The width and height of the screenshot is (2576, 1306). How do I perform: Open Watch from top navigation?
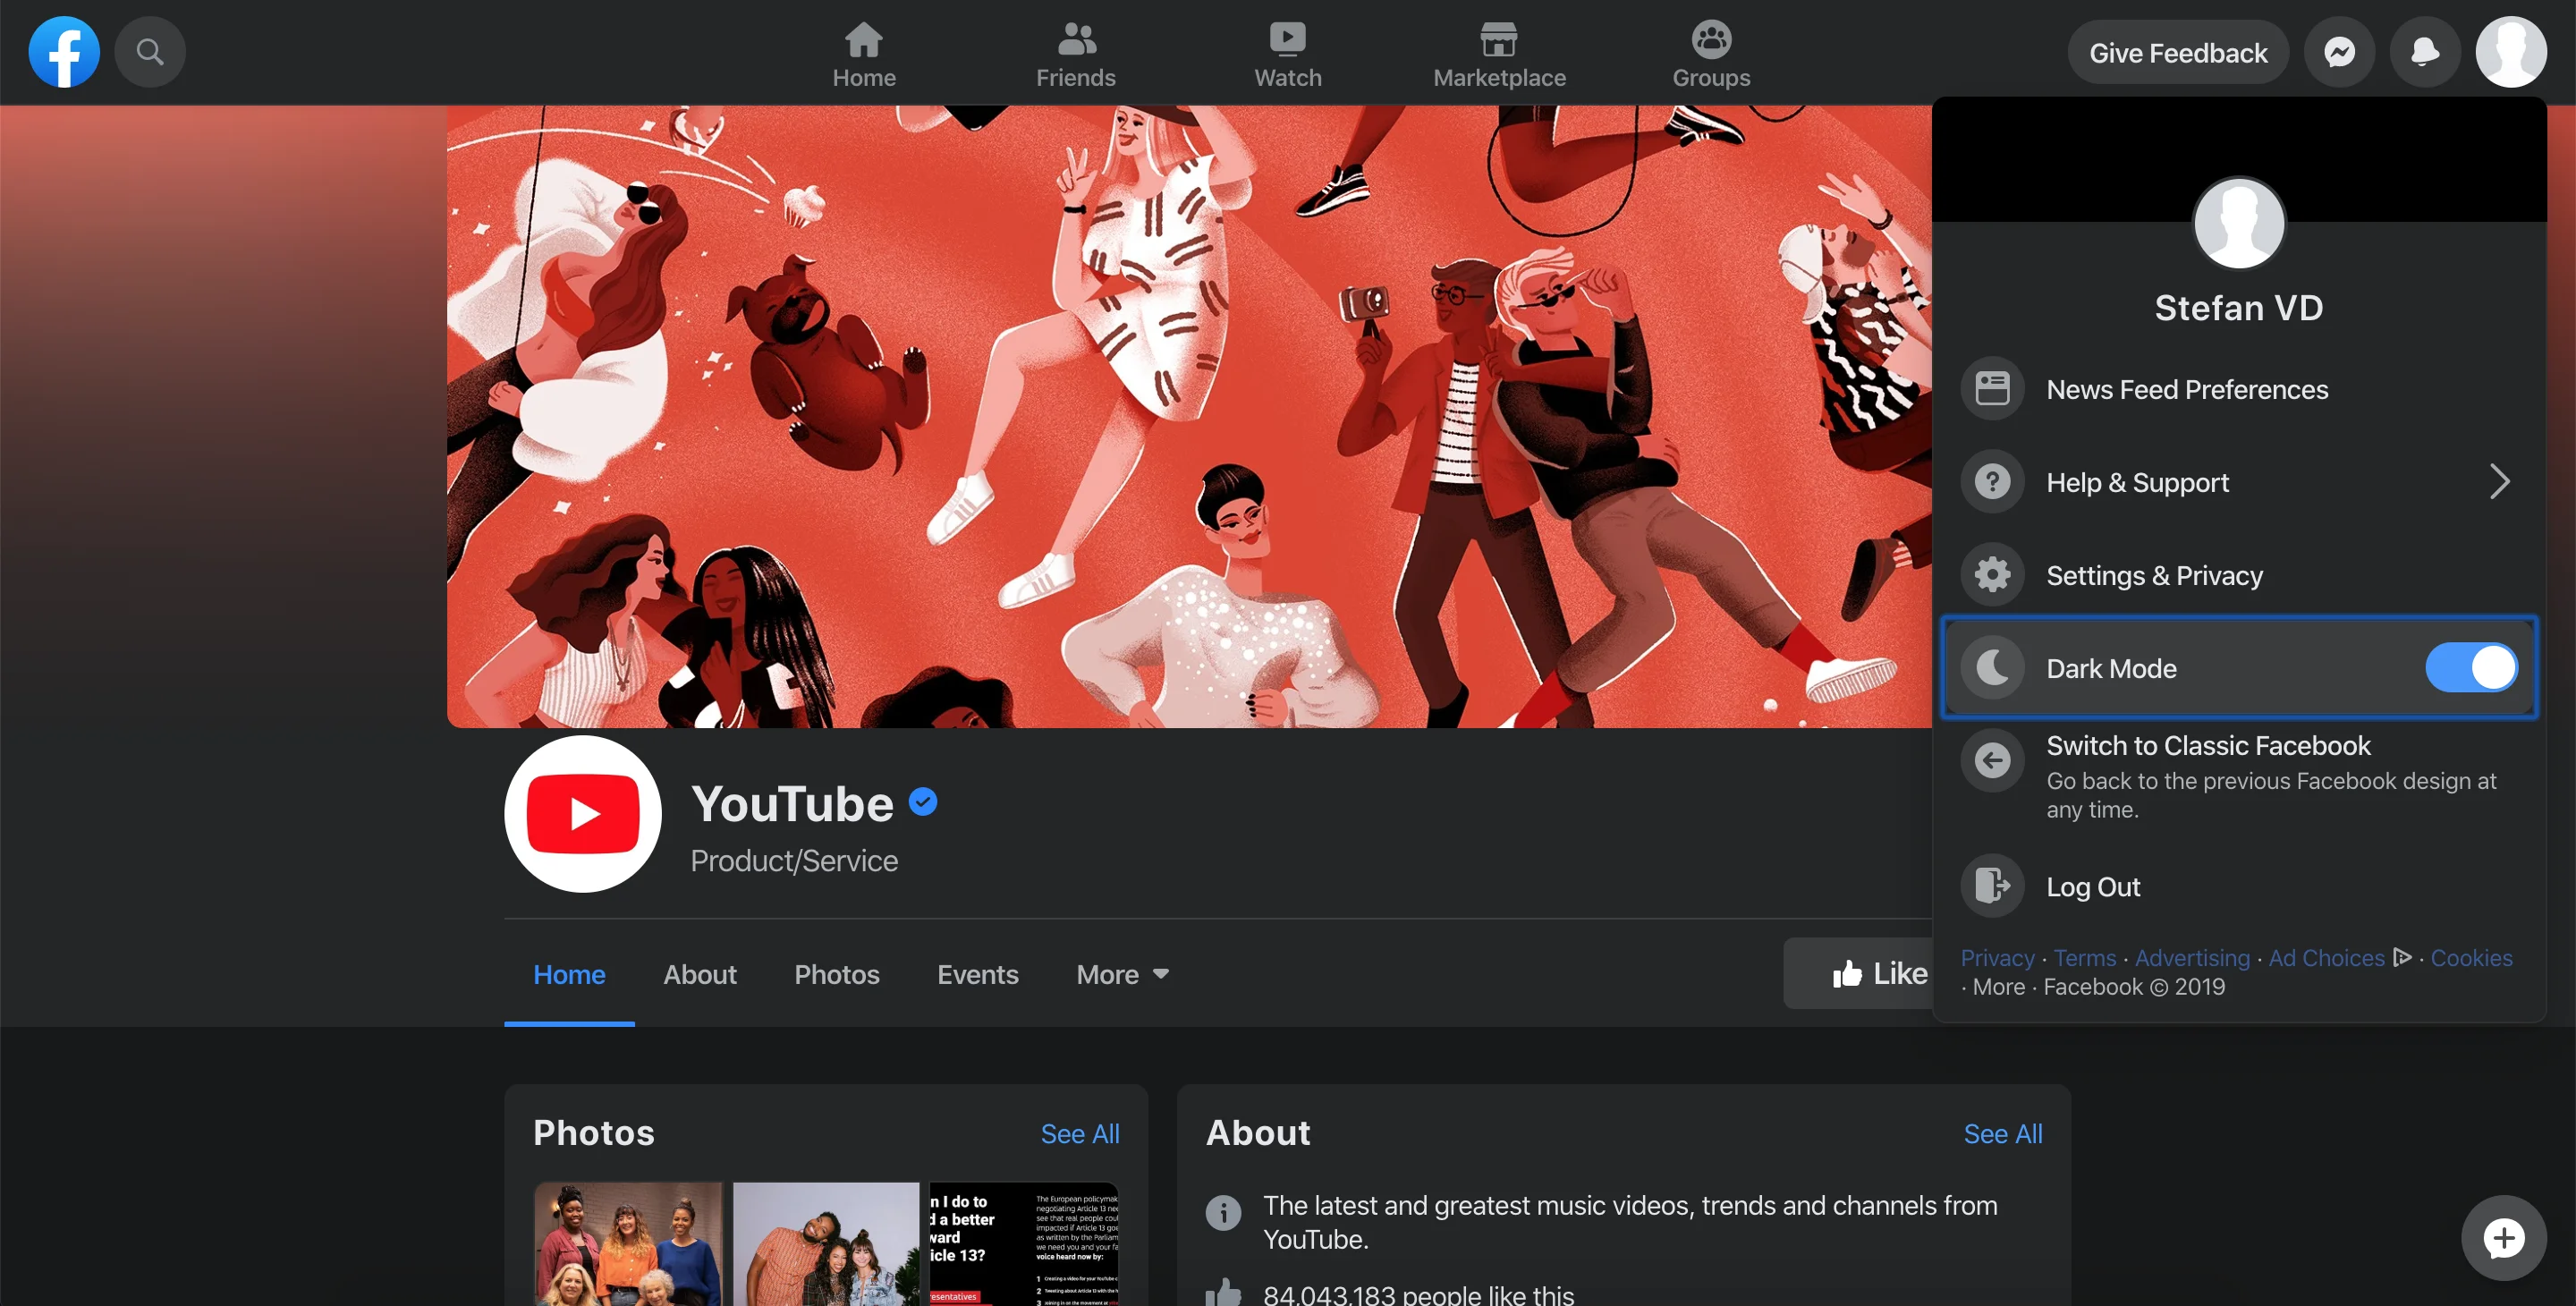1288,55
